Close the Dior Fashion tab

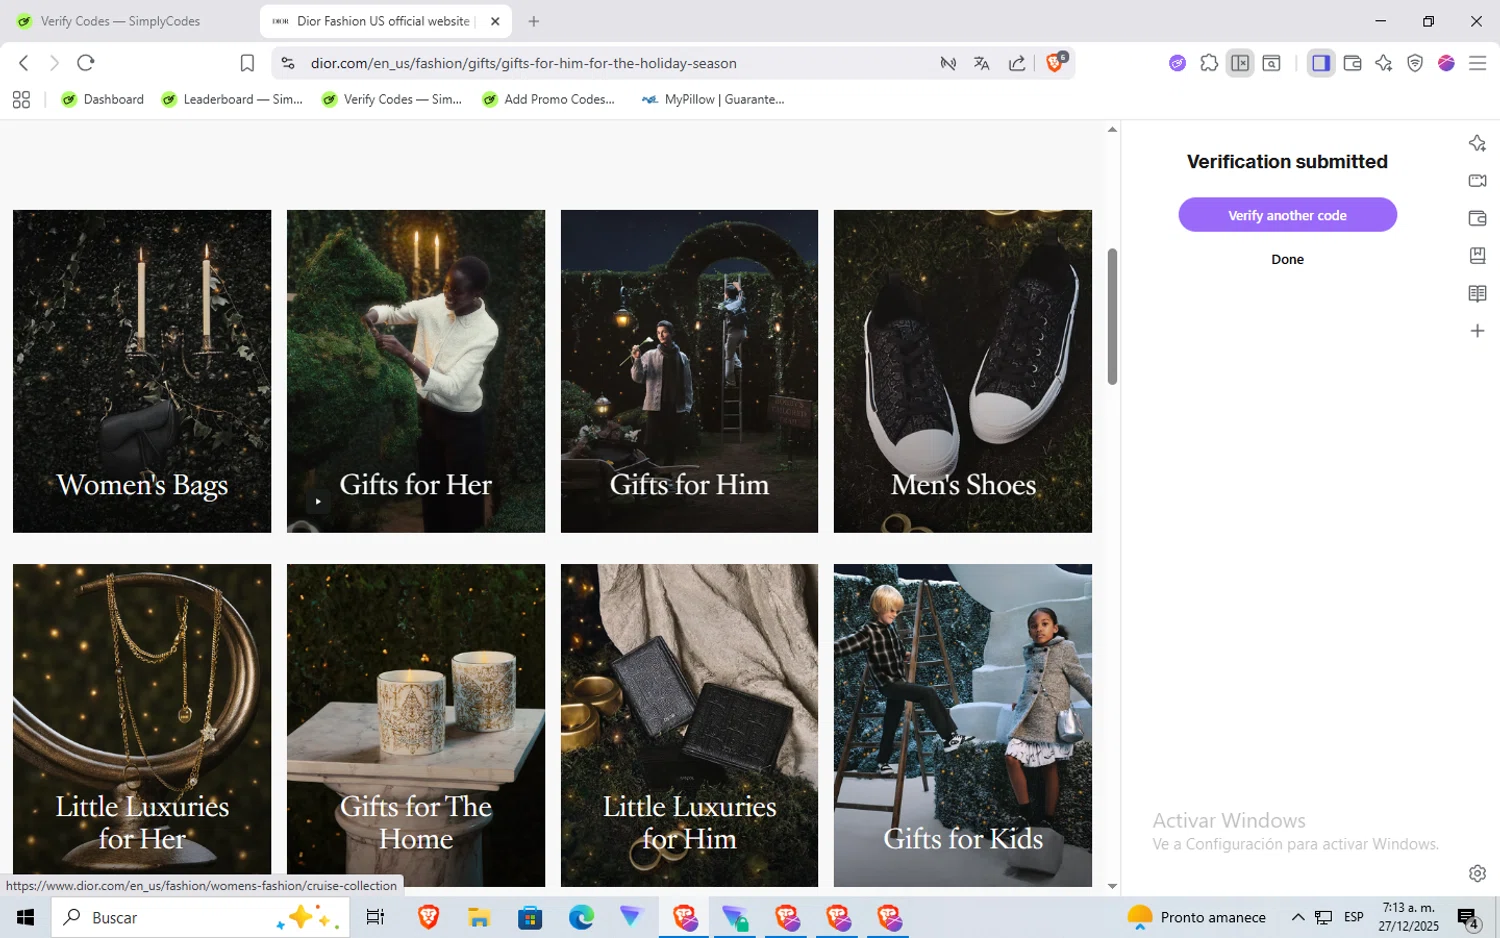(495, 21)
